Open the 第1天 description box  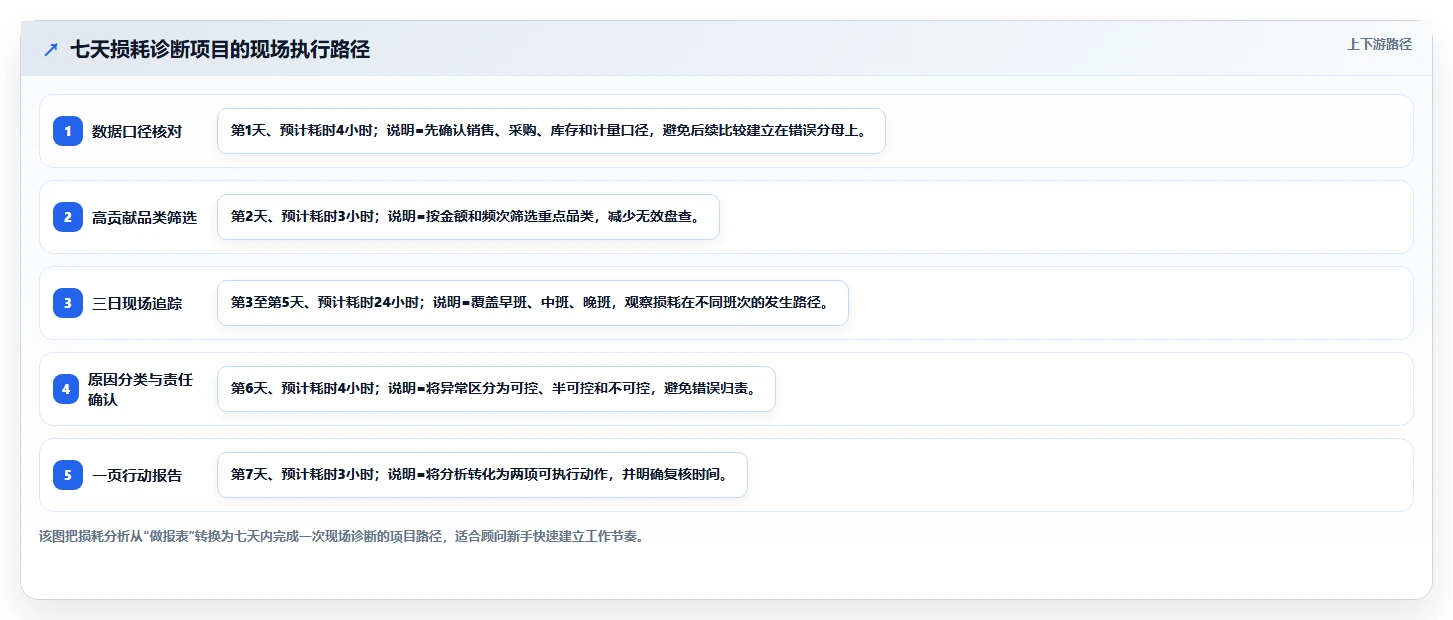[x=551, y=131]
